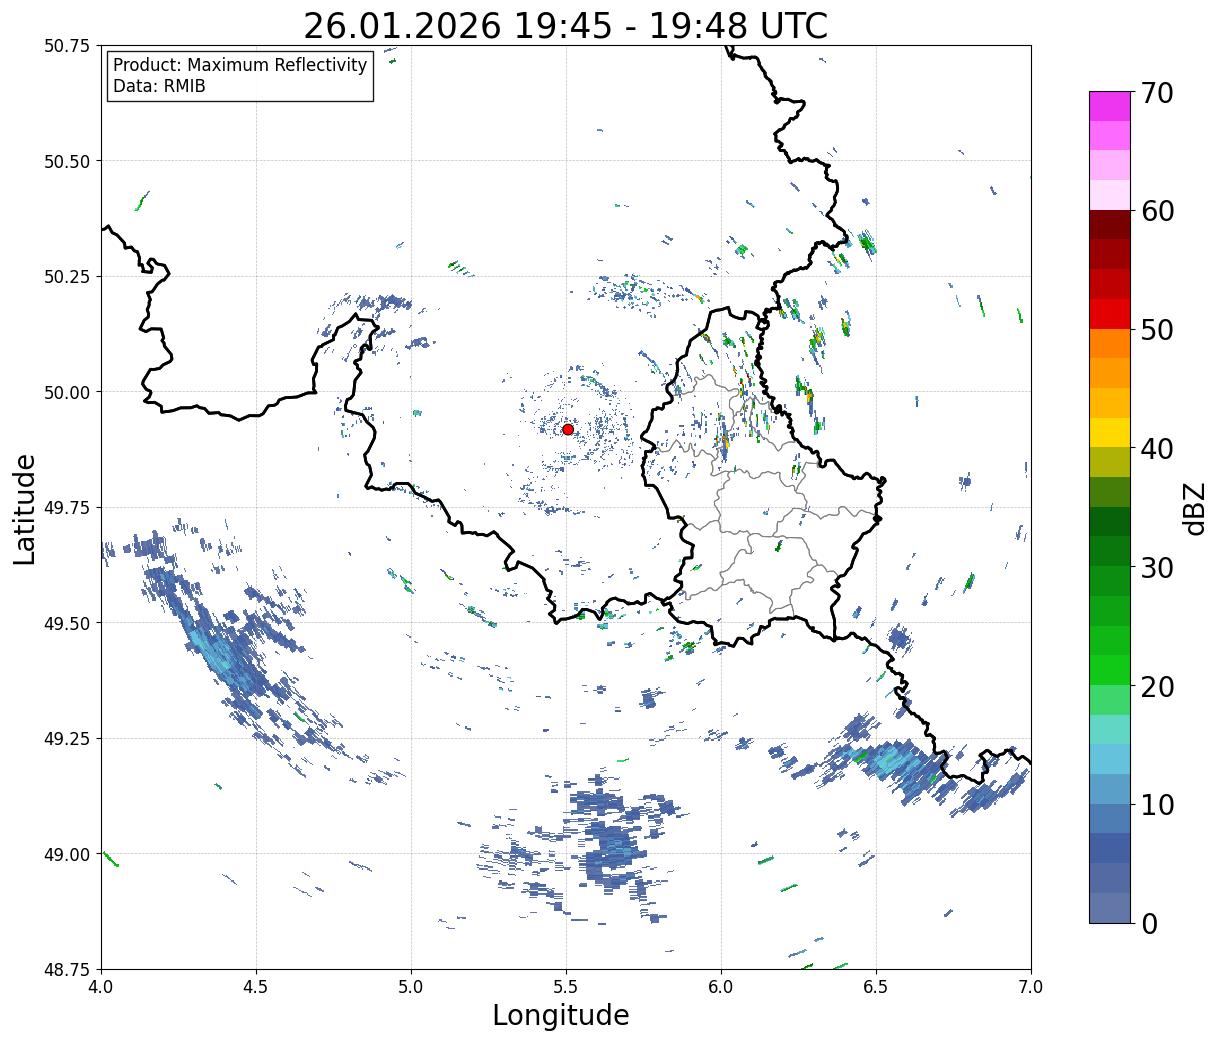1219x1040 pixels.
Task: Click the 0 colorbar tick label
Action: pos(1149,923)
